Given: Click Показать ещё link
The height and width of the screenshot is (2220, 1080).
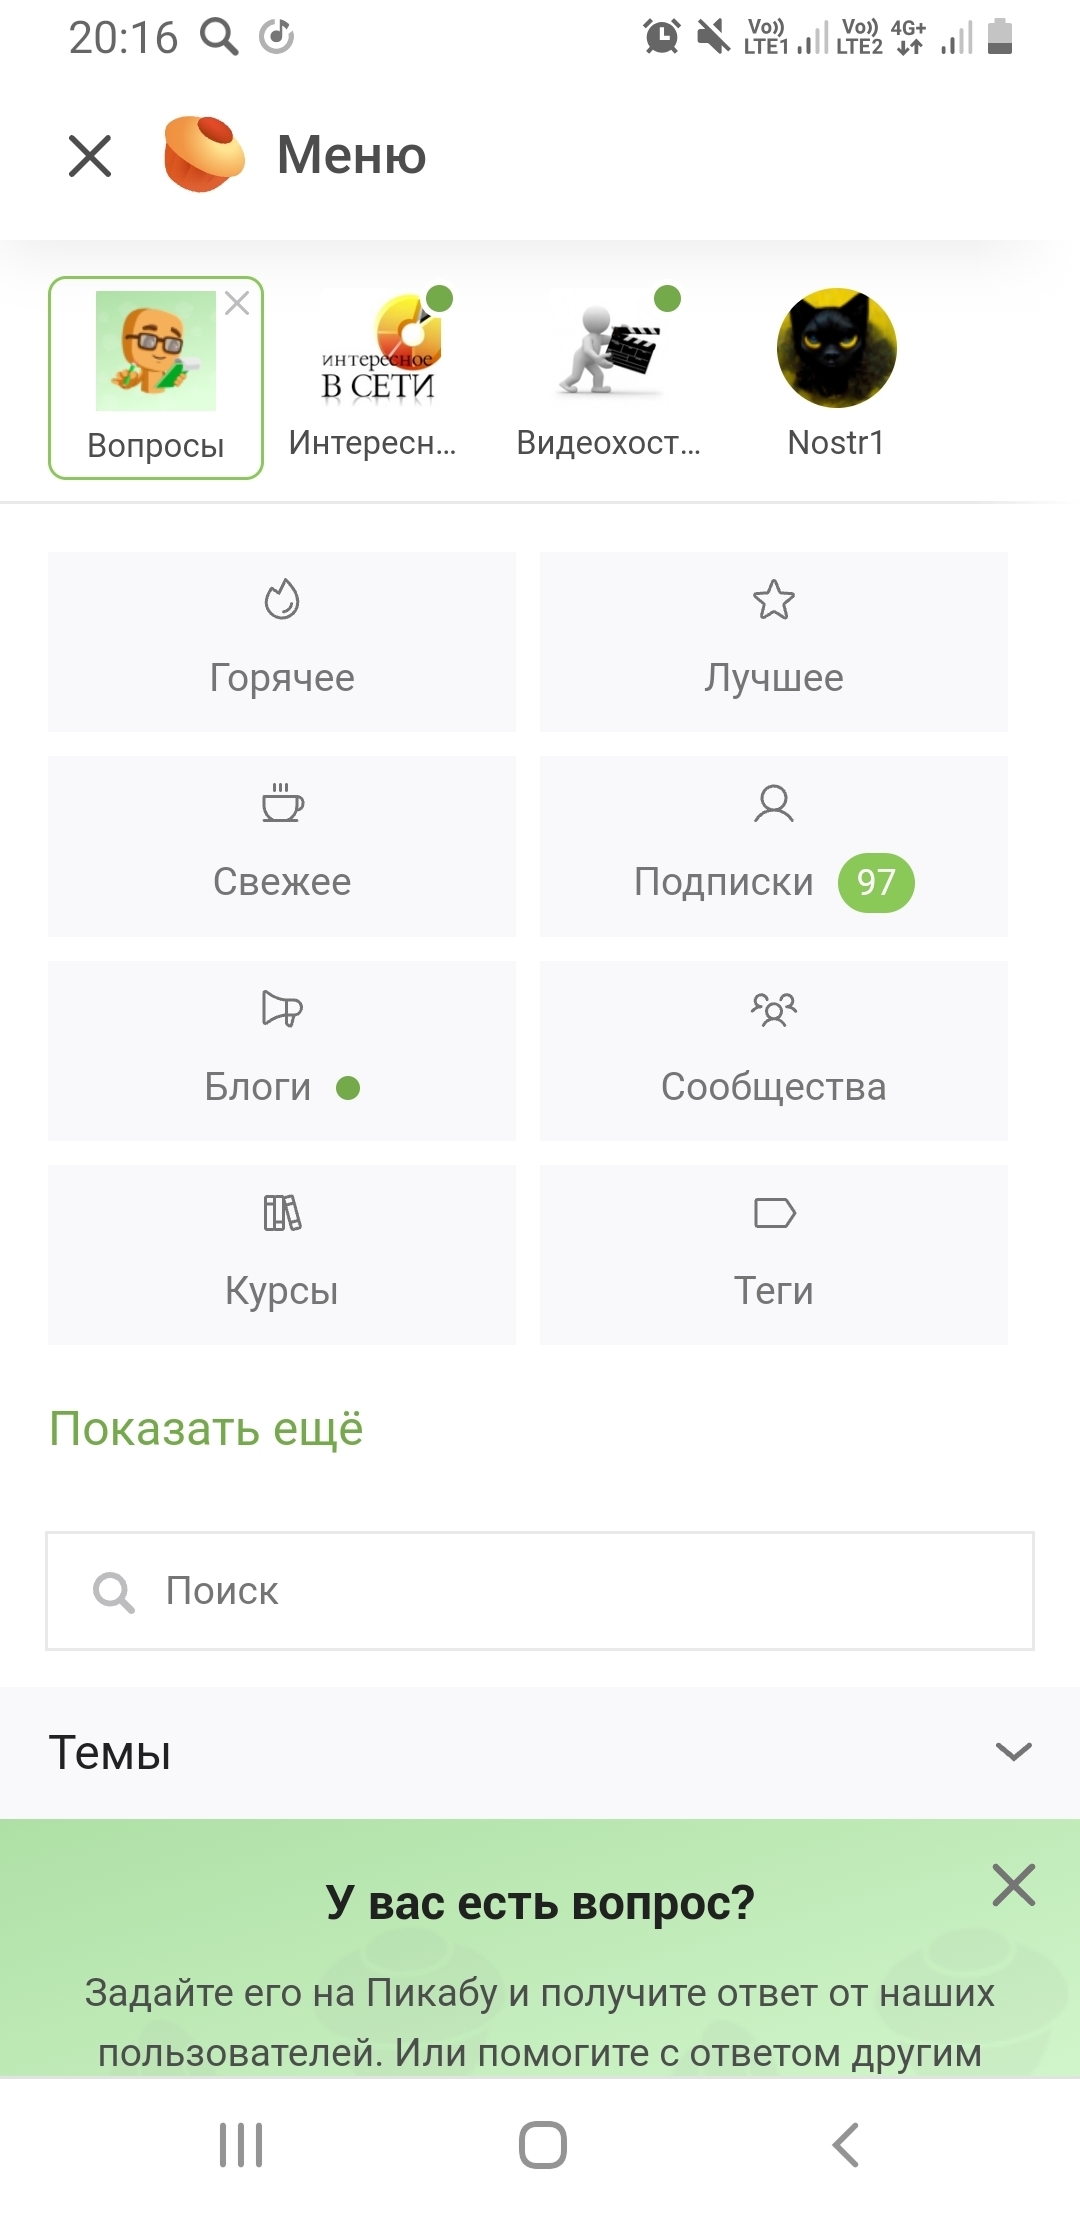Looking at the screenshot, I should [x=206, y=1429].
